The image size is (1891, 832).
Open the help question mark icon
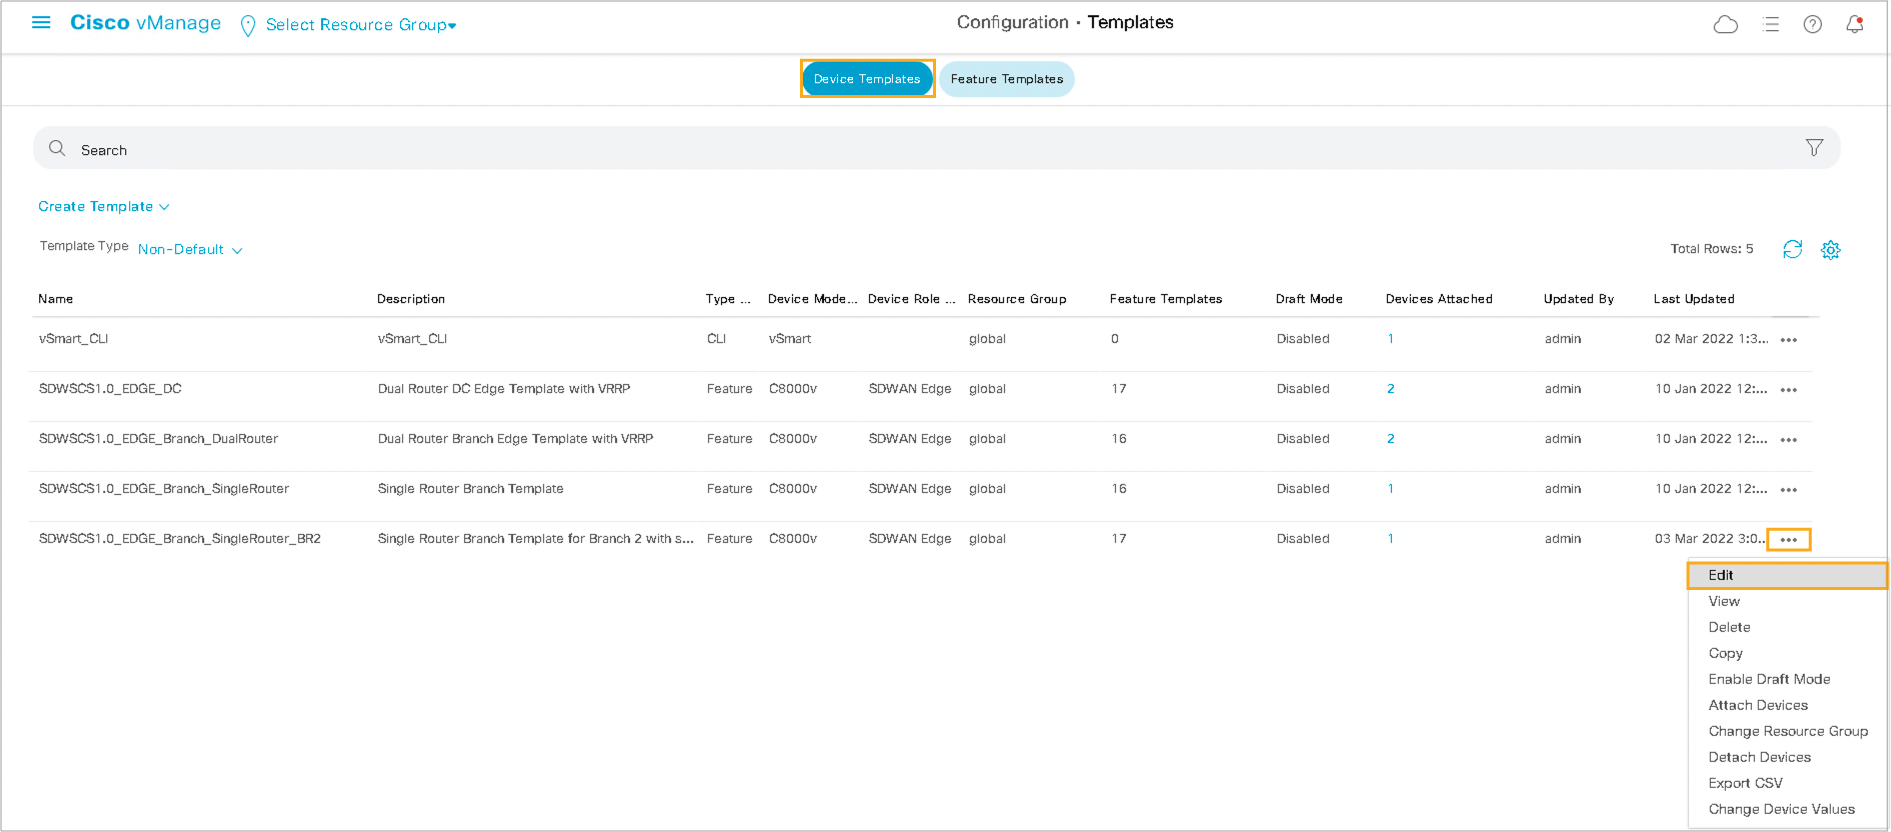point(1812,24)
